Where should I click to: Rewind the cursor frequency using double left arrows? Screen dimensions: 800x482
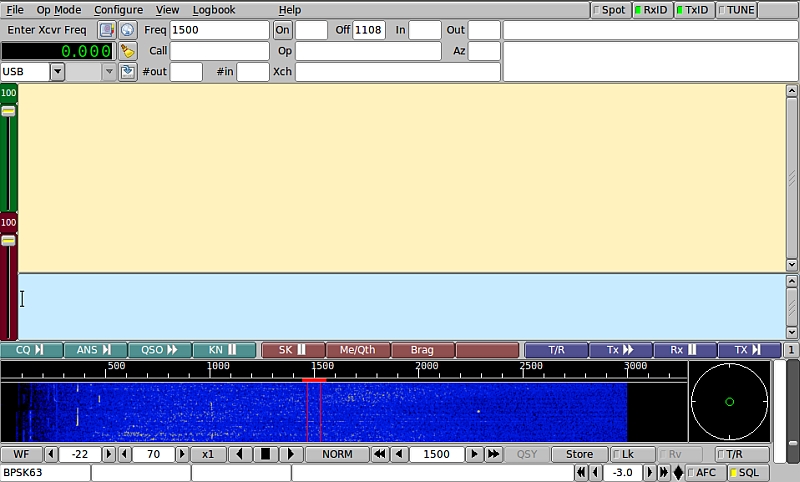click(x=380, y=454)
